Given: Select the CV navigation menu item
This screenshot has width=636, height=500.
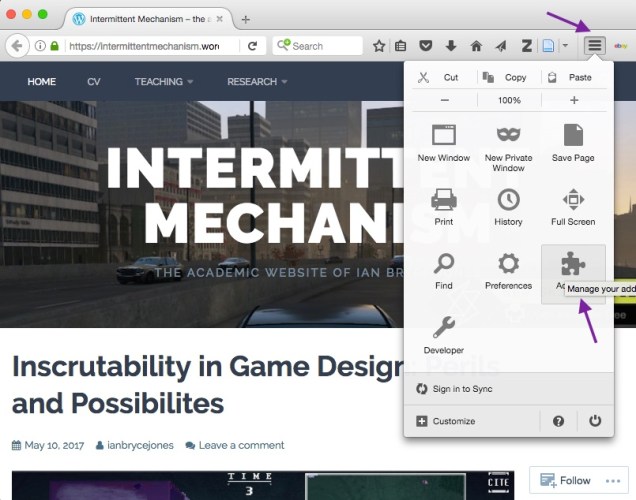Looking at the screenshot, I should [94, 81].
